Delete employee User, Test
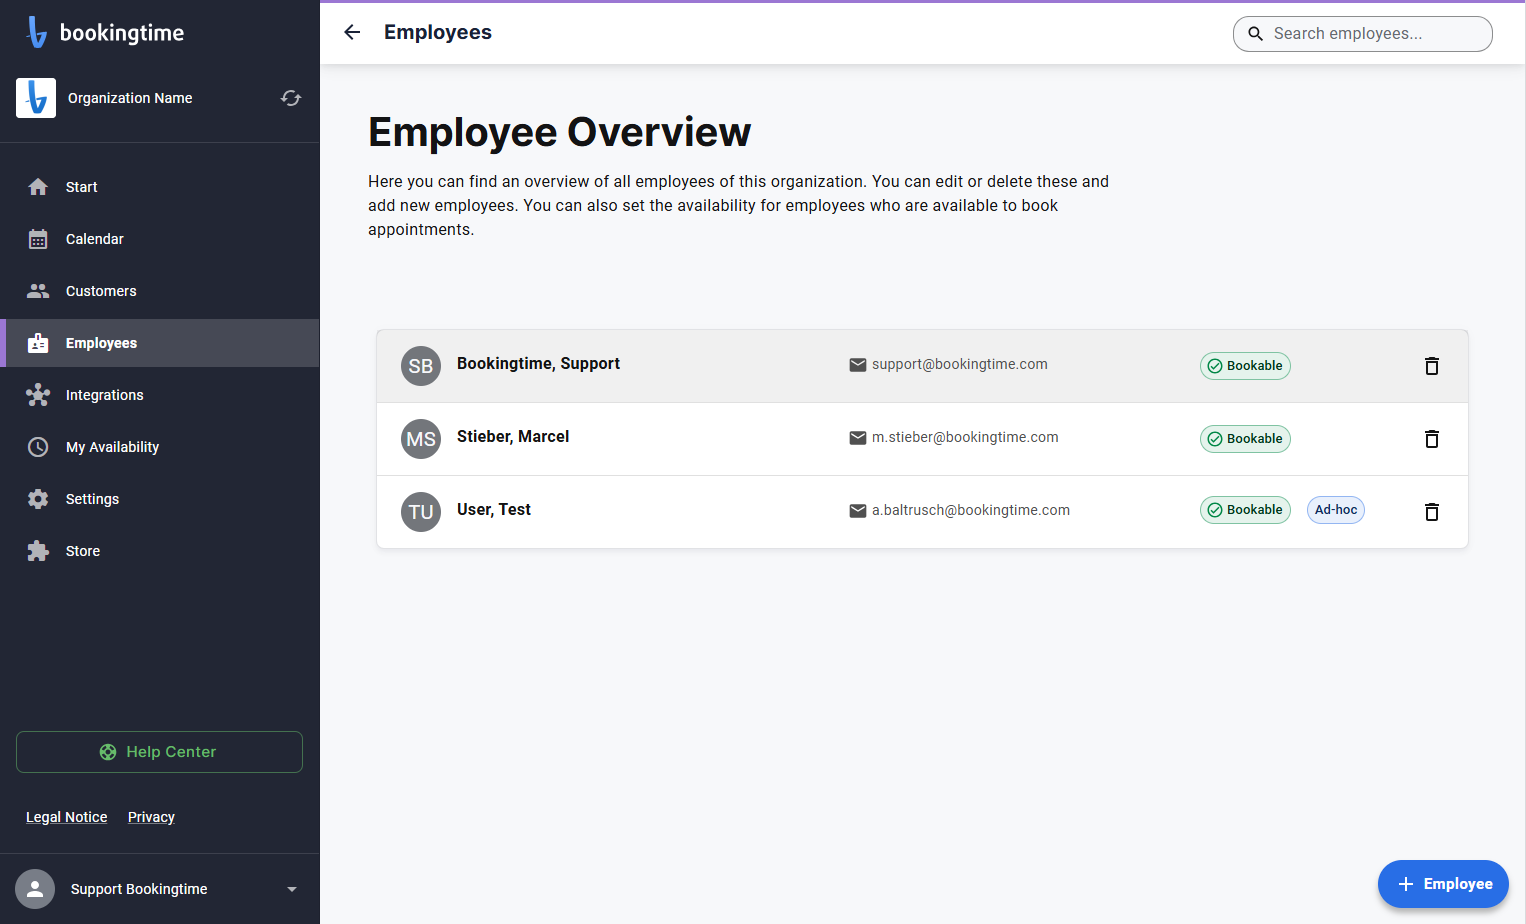This screenshot has width=1526, height=924. 1432,512
